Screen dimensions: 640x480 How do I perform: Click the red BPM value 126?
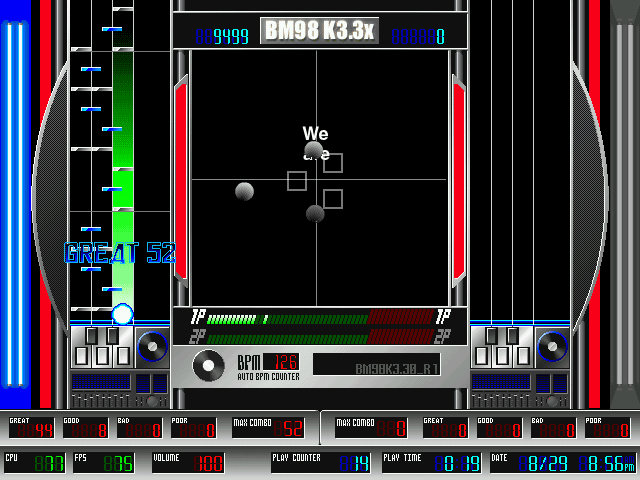282,362
